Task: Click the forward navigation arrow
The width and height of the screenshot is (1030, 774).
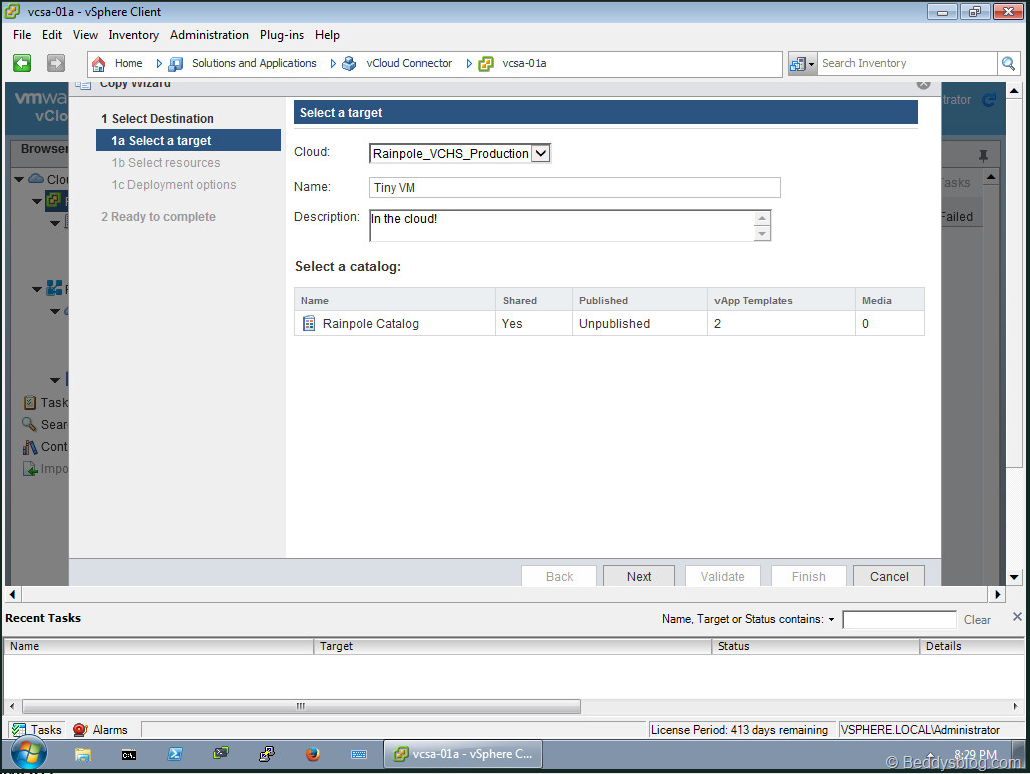Action: (56, 63)
